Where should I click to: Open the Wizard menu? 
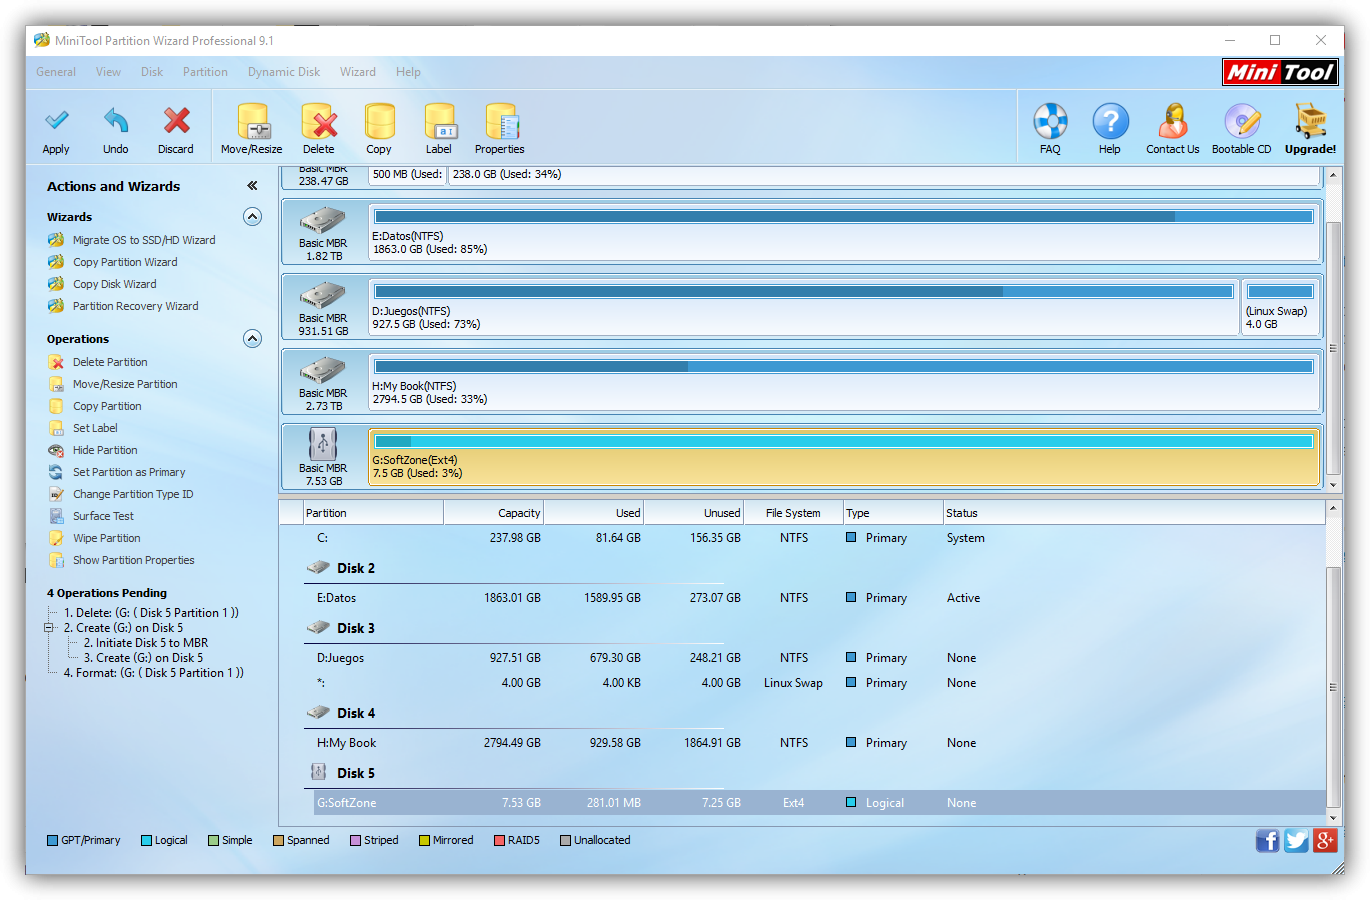[x=358, y=72]
